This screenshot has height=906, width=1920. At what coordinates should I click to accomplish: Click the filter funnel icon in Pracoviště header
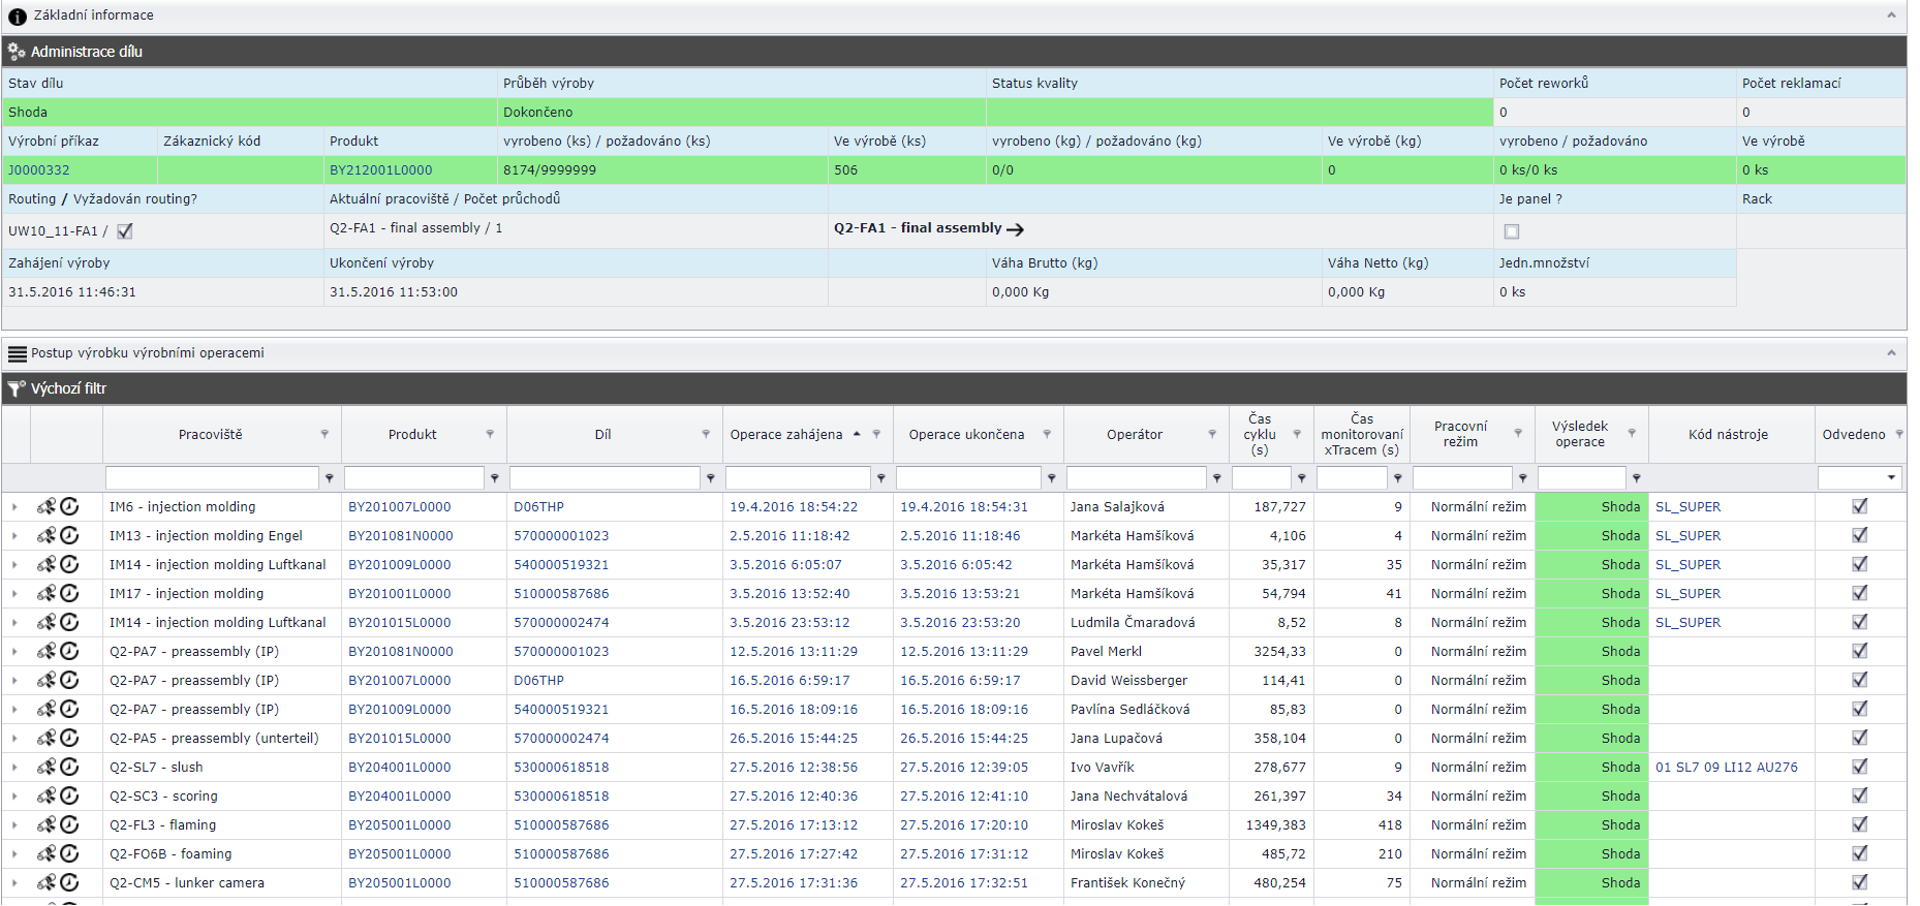pyautogui.click(x=324, y=434)
